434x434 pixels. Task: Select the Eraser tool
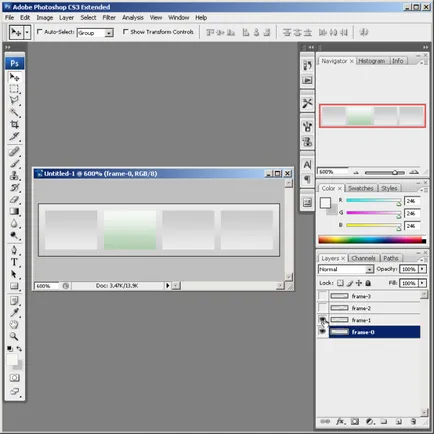tap(14, 199)
